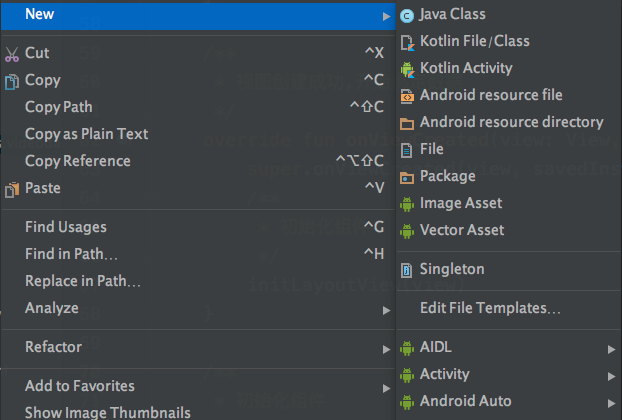Expand the New submenu arrow
Image resolution: width=622 pixels, height=420 pixels.
click(x=386, y=16)
